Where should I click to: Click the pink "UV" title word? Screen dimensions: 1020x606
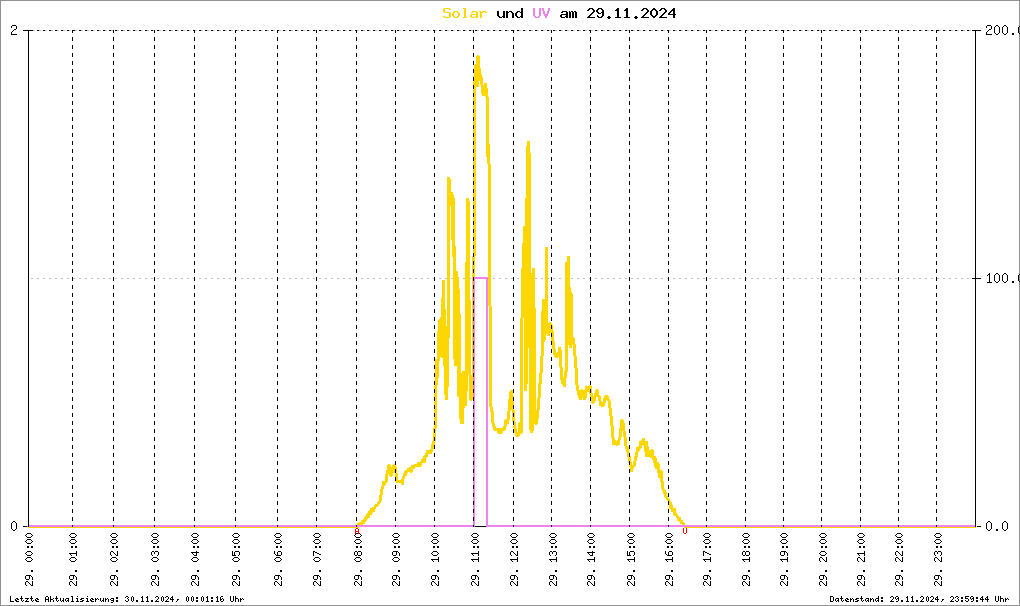click(x=541, y=13)
